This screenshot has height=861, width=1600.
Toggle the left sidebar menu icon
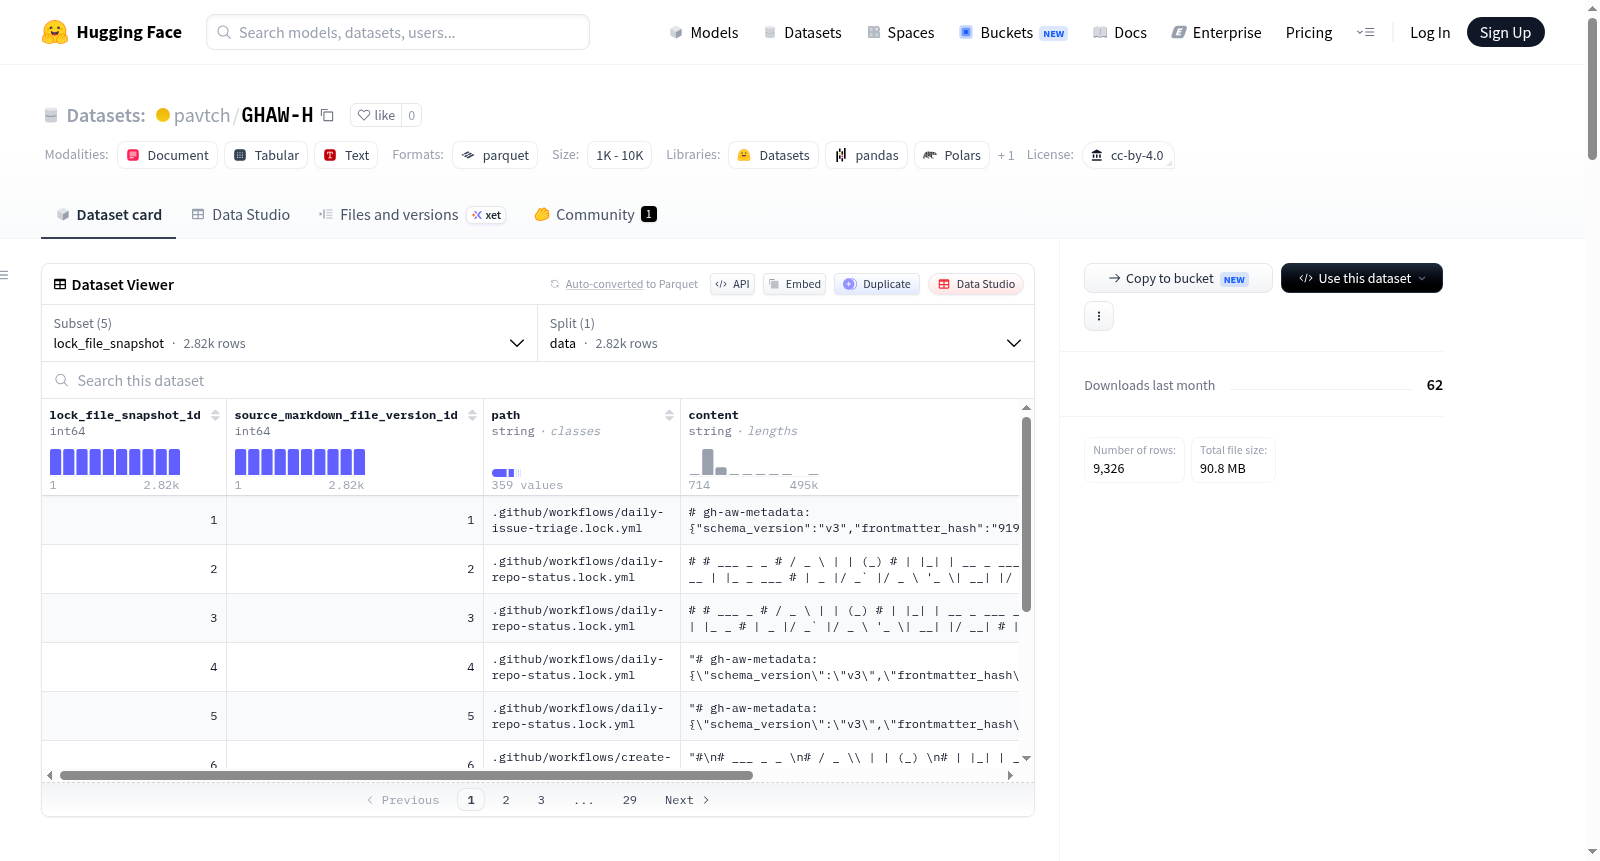click(5, 275)
